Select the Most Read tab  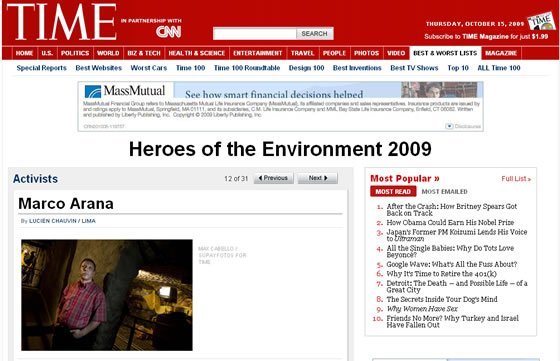click(393, 191)
